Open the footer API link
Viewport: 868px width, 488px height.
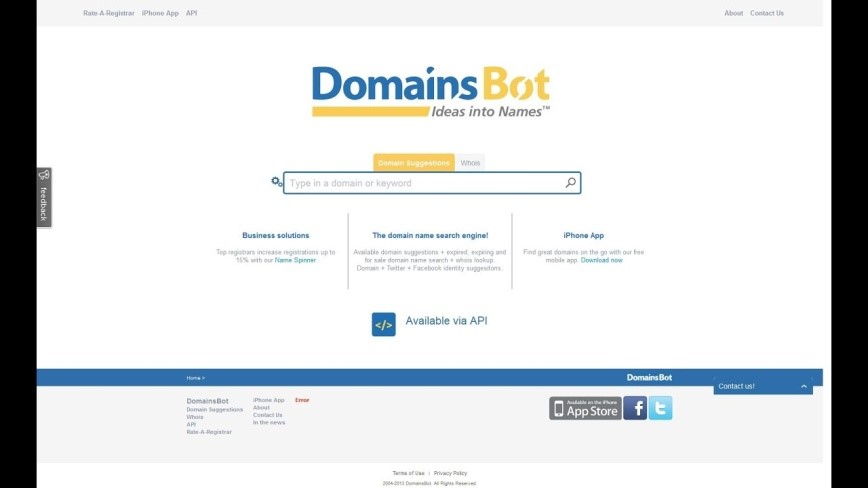click(191, 424)
